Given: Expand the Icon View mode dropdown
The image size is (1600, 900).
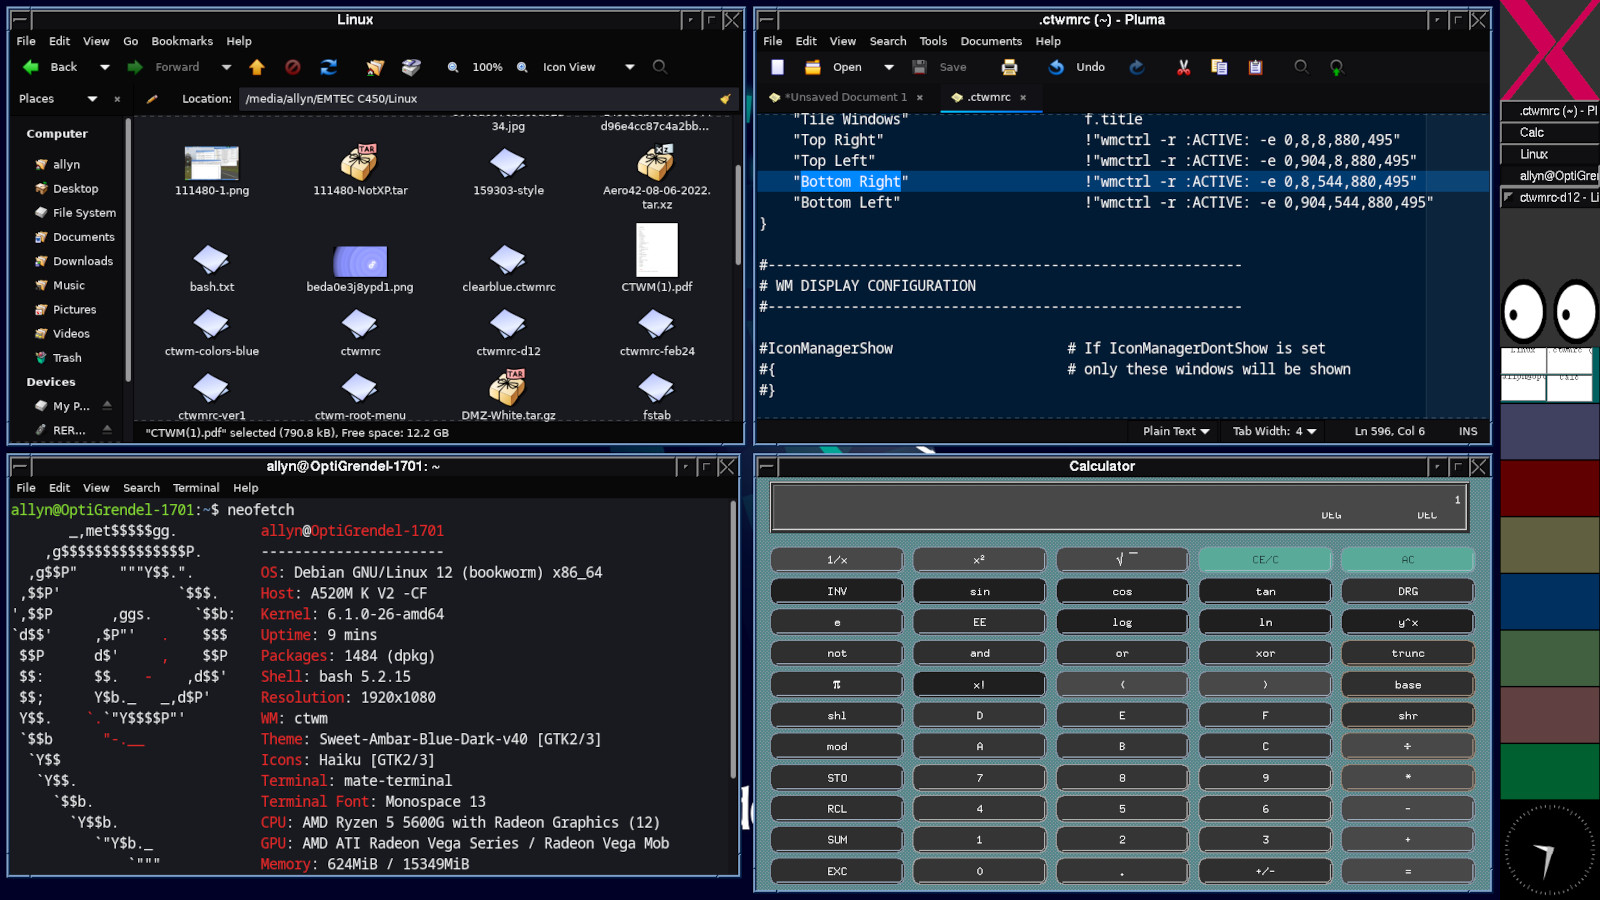Looking at the screenshot, I should [x=629, y=67].
